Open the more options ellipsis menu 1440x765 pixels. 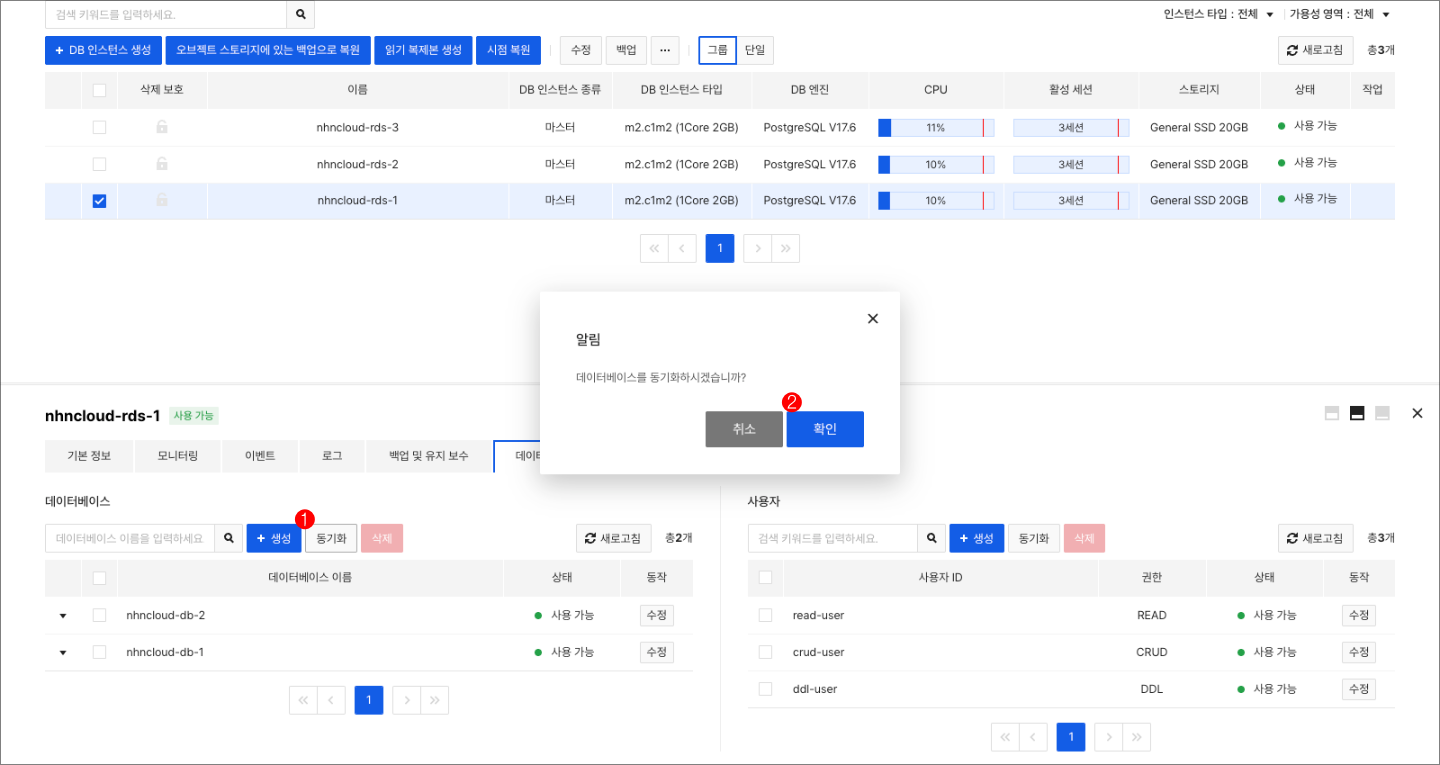click(664, 50)
